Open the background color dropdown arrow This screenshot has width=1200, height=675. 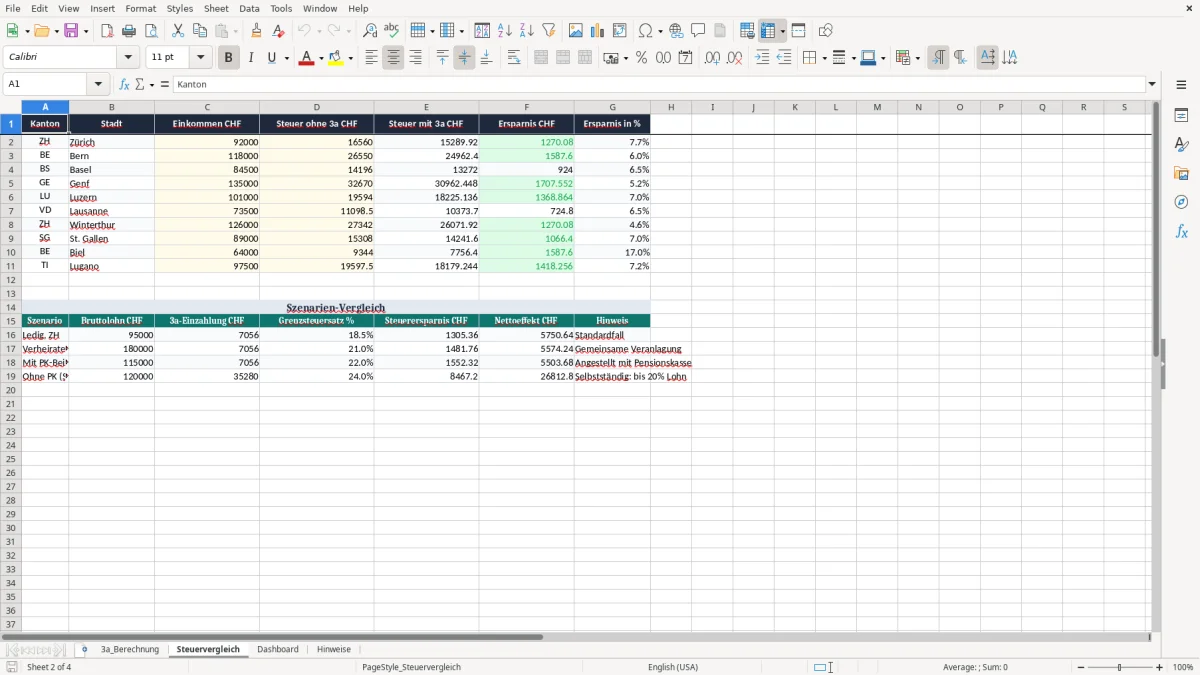pyautogui.click(x=351, y=58)
